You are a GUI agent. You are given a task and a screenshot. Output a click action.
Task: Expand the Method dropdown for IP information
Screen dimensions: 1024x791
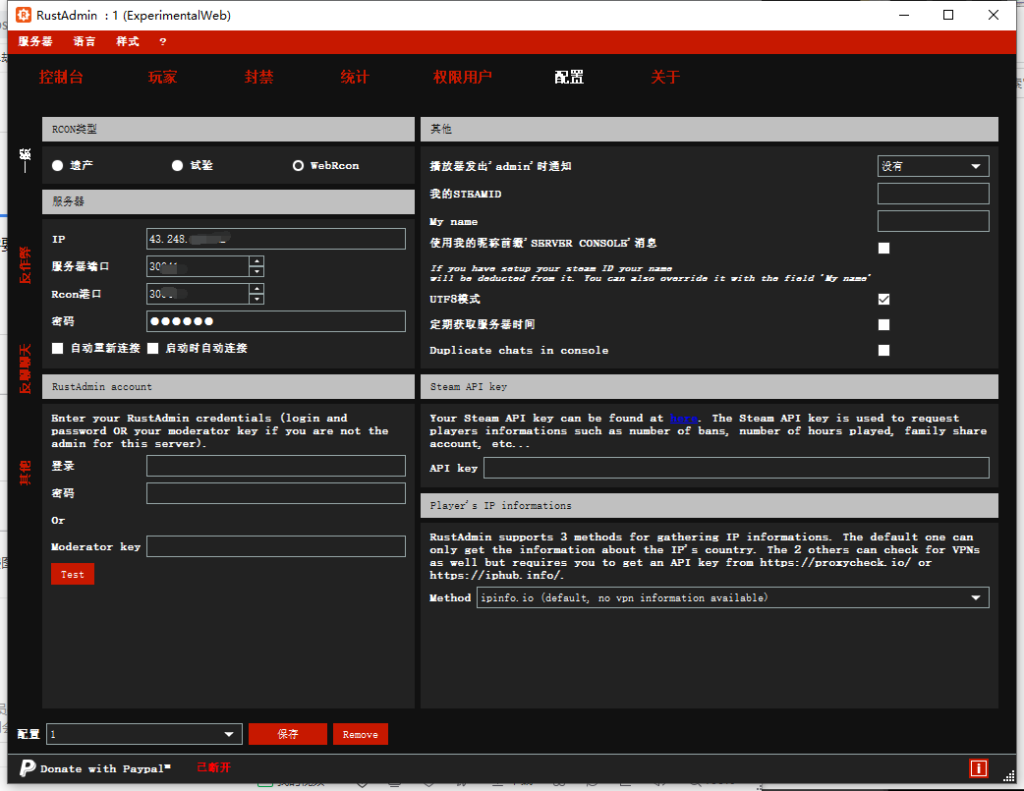tap(733, 598)
